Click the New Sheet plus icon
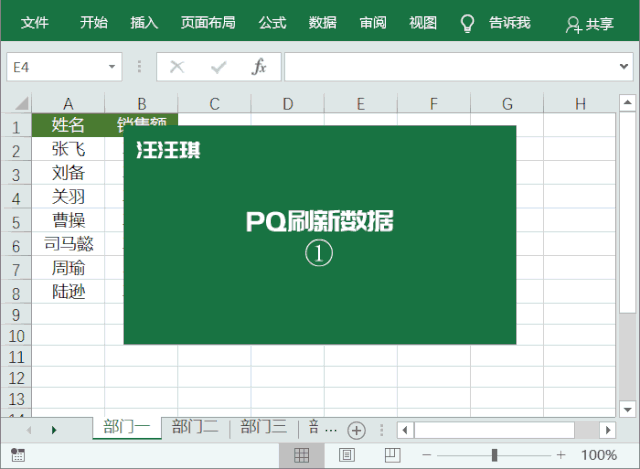640x469 pixels. pyautogui.click(x=356, y=430)
